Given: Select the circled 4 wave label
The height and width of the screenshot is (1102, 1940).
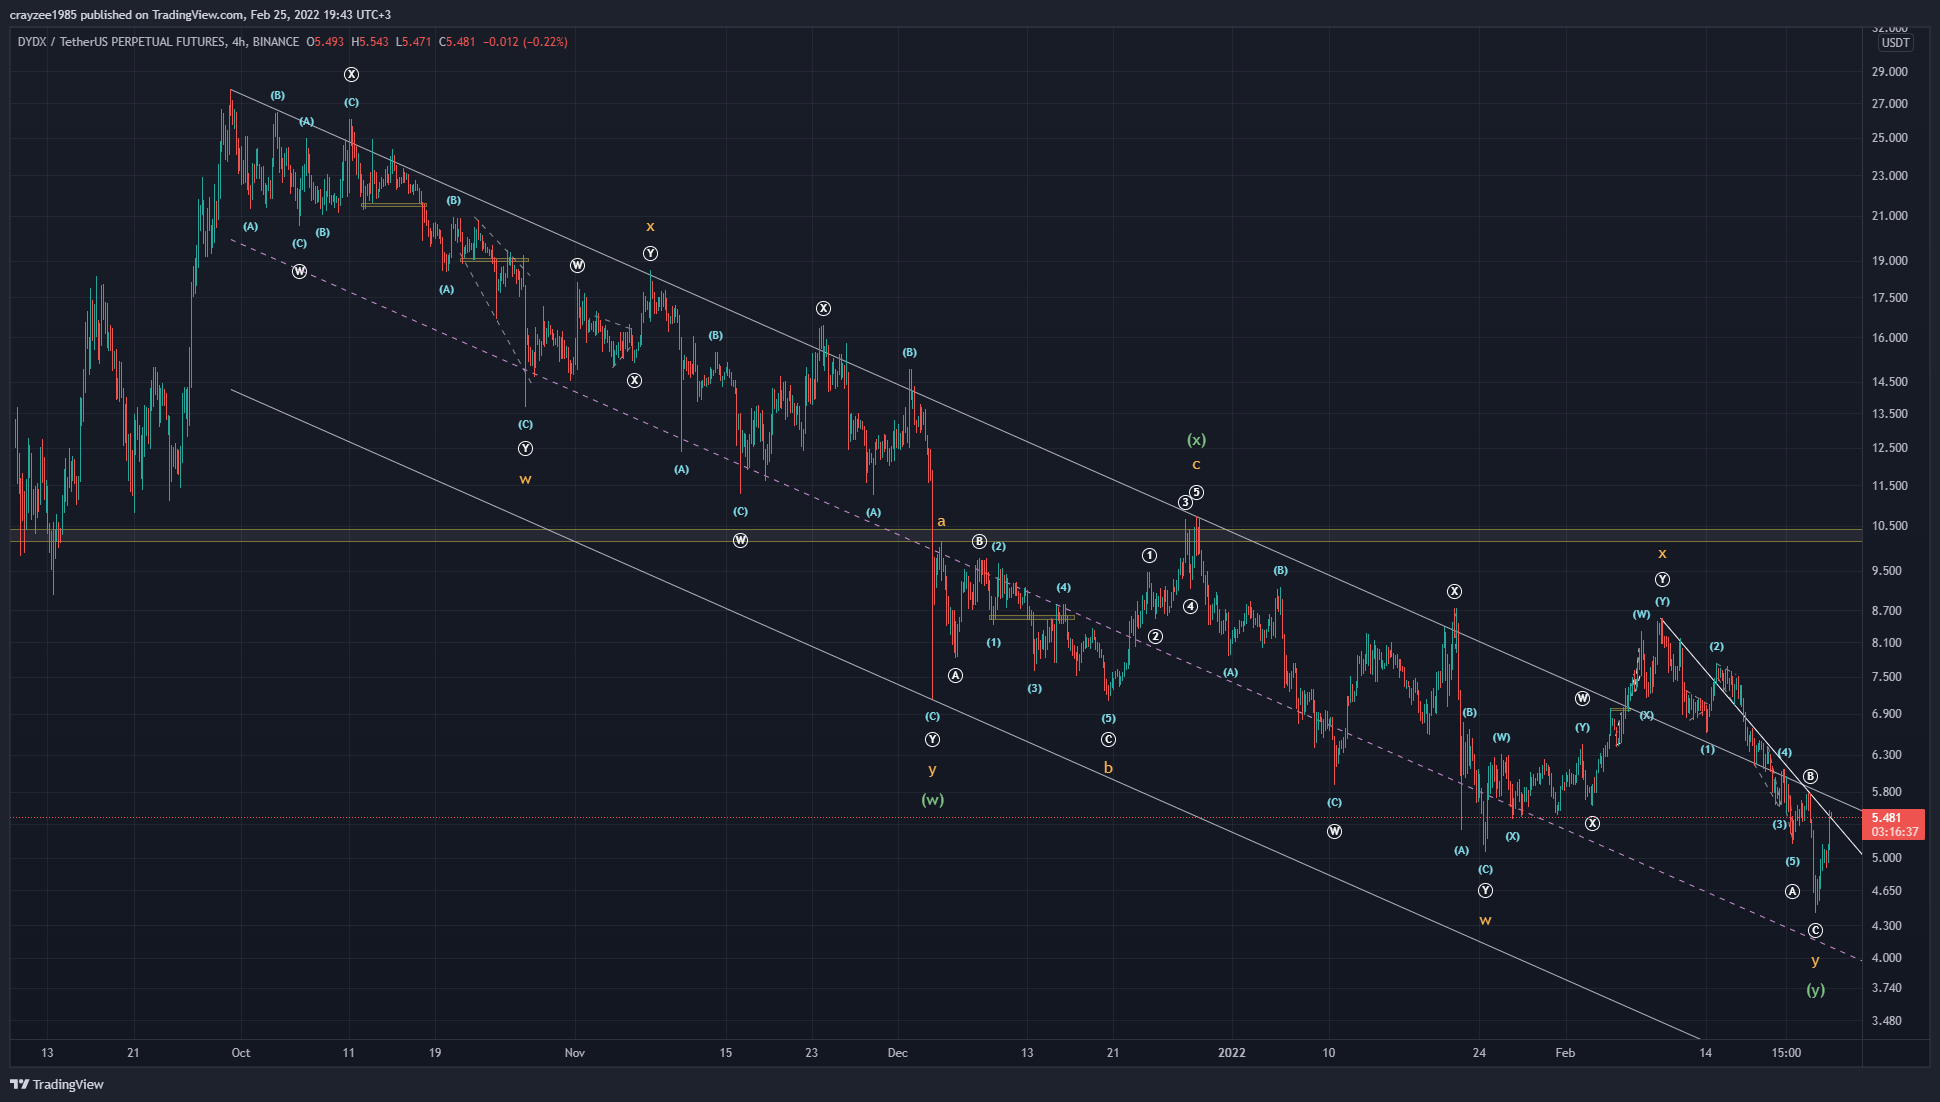Looking at the screenshot, I should tap(1190, 606).
